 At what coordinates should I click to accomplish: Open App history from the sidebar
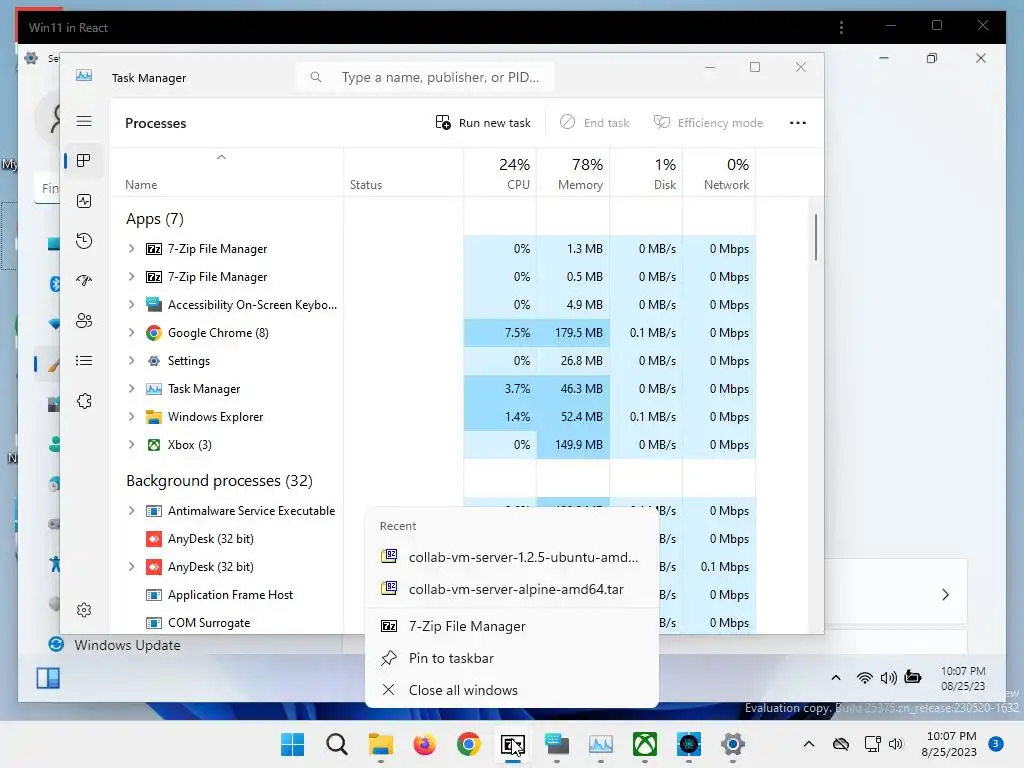84,241
